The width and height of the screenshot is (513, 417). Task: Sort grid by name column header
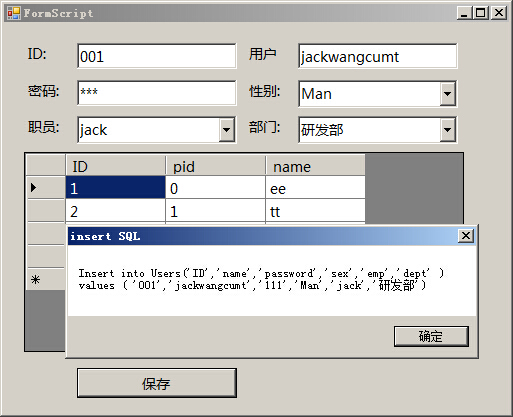coord(316,165)
